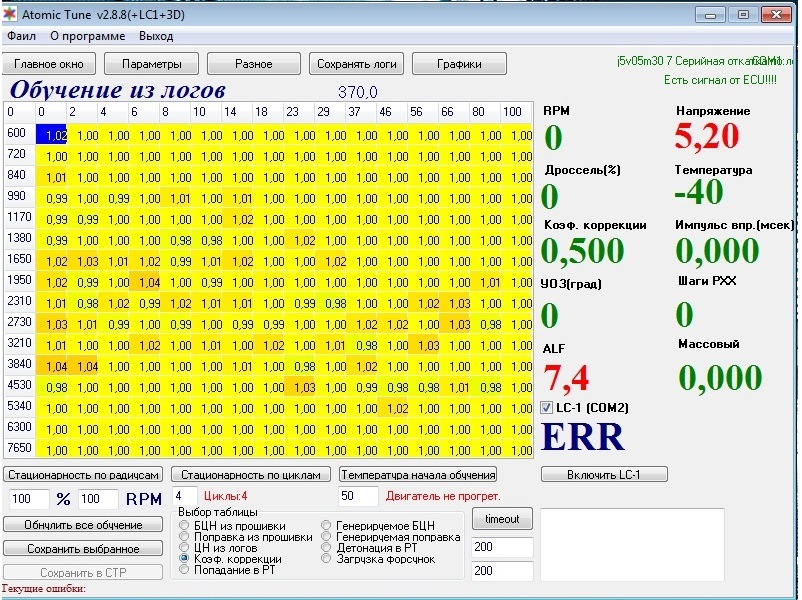
Task: Toggle the LC-1 (COM2) checkbox
Action: 547,407
